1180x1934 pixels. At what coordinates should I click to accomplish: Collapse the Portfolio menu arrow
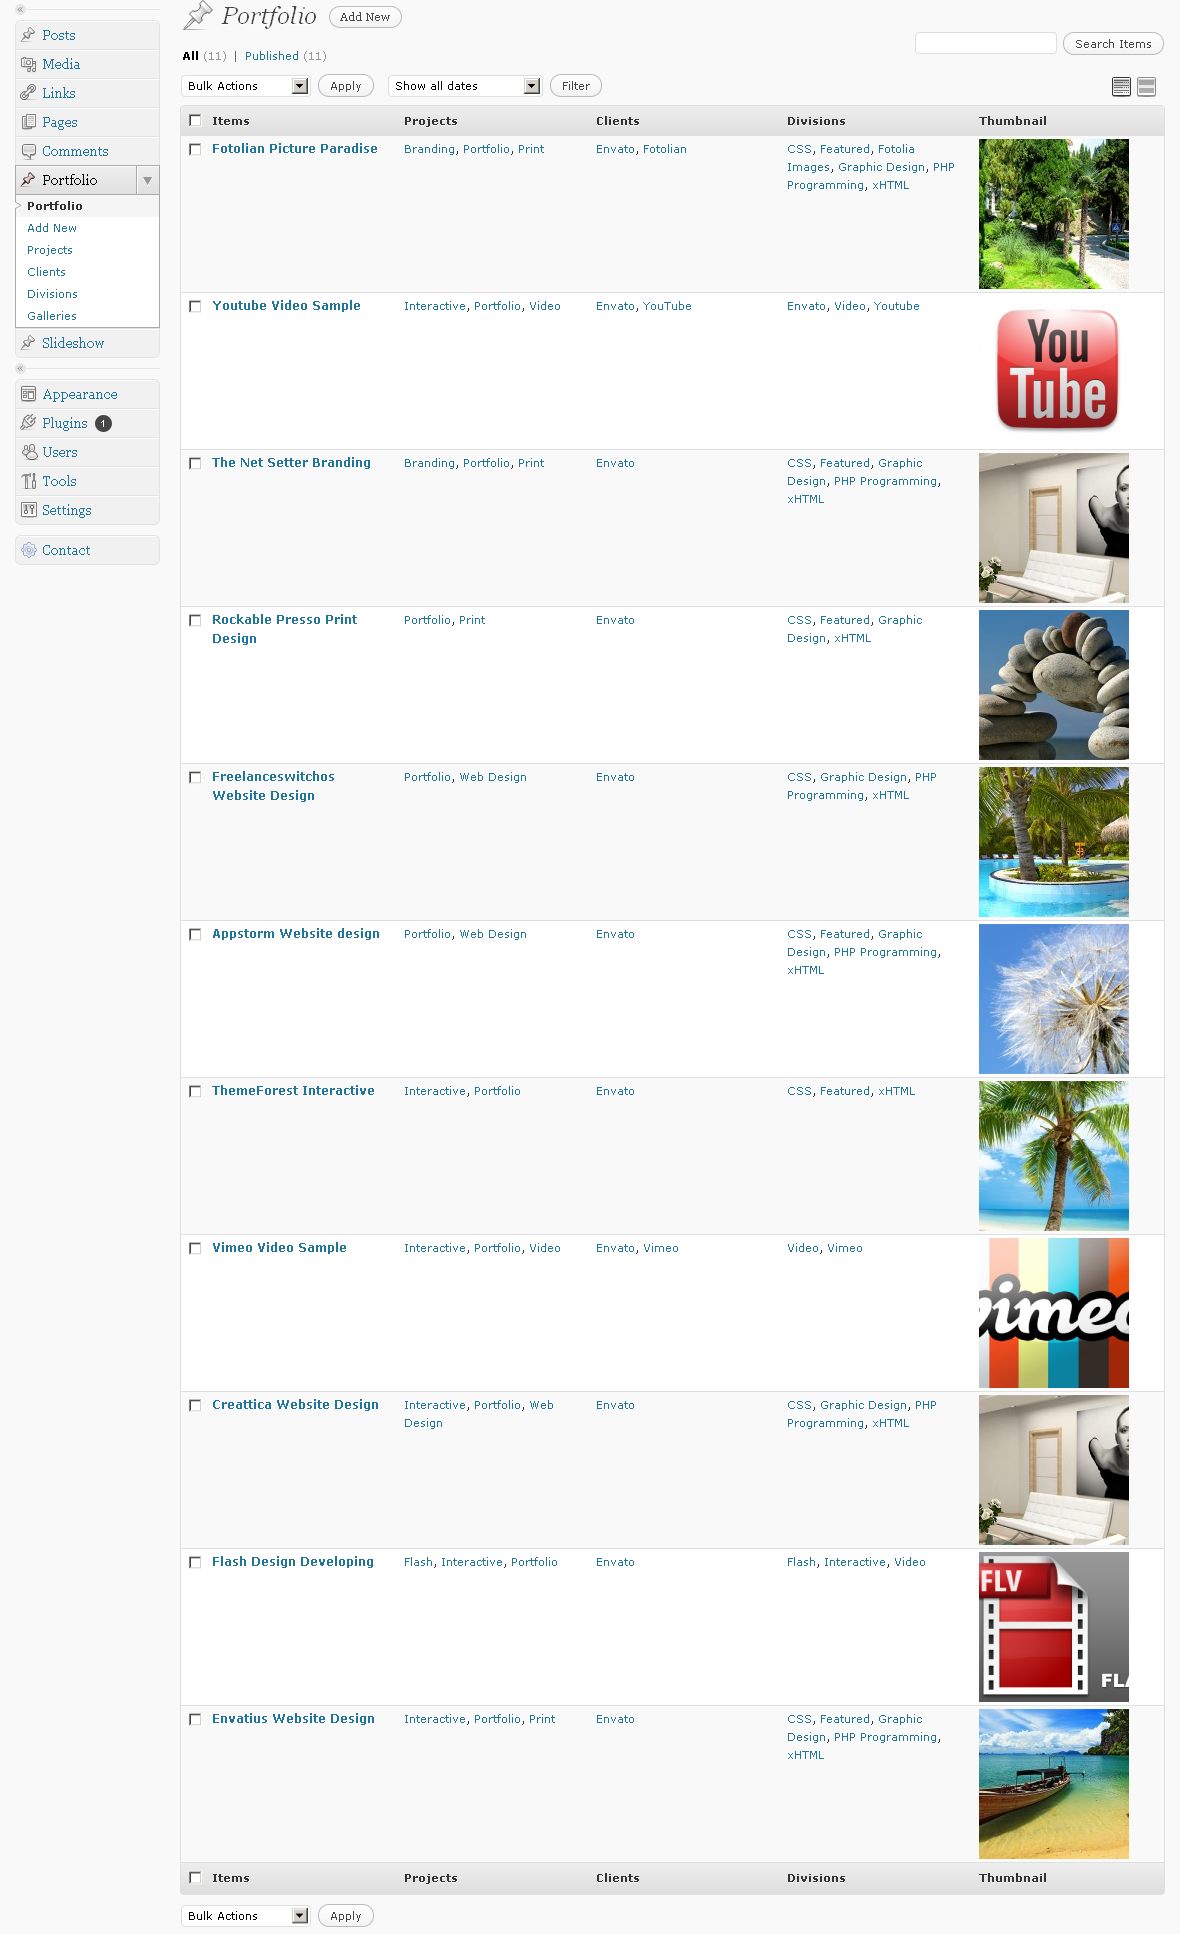pos(147,180)
